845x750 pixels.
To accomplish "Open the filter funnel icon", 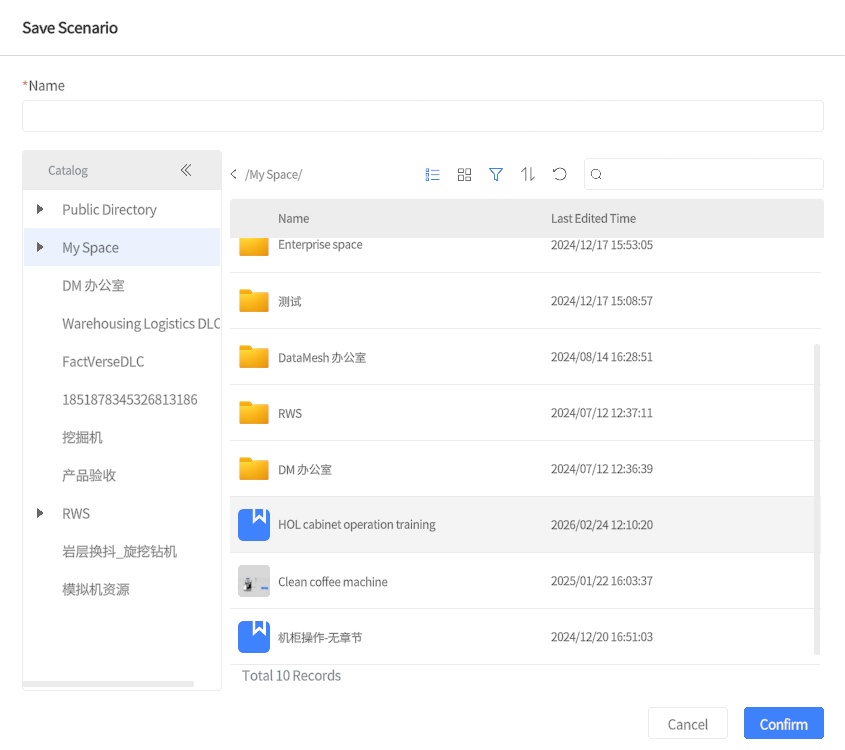I will [496, 174].
